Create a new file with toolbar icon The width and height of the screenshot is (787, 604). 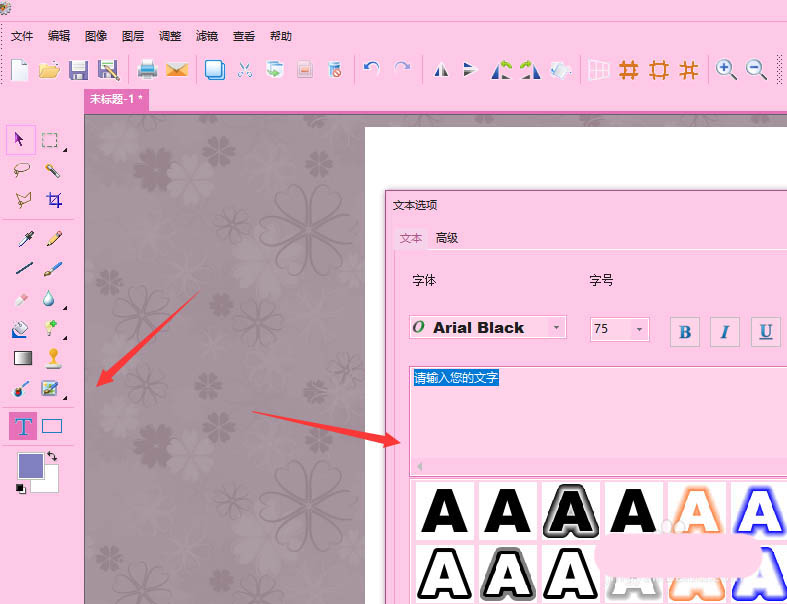(x=20, y=69)
